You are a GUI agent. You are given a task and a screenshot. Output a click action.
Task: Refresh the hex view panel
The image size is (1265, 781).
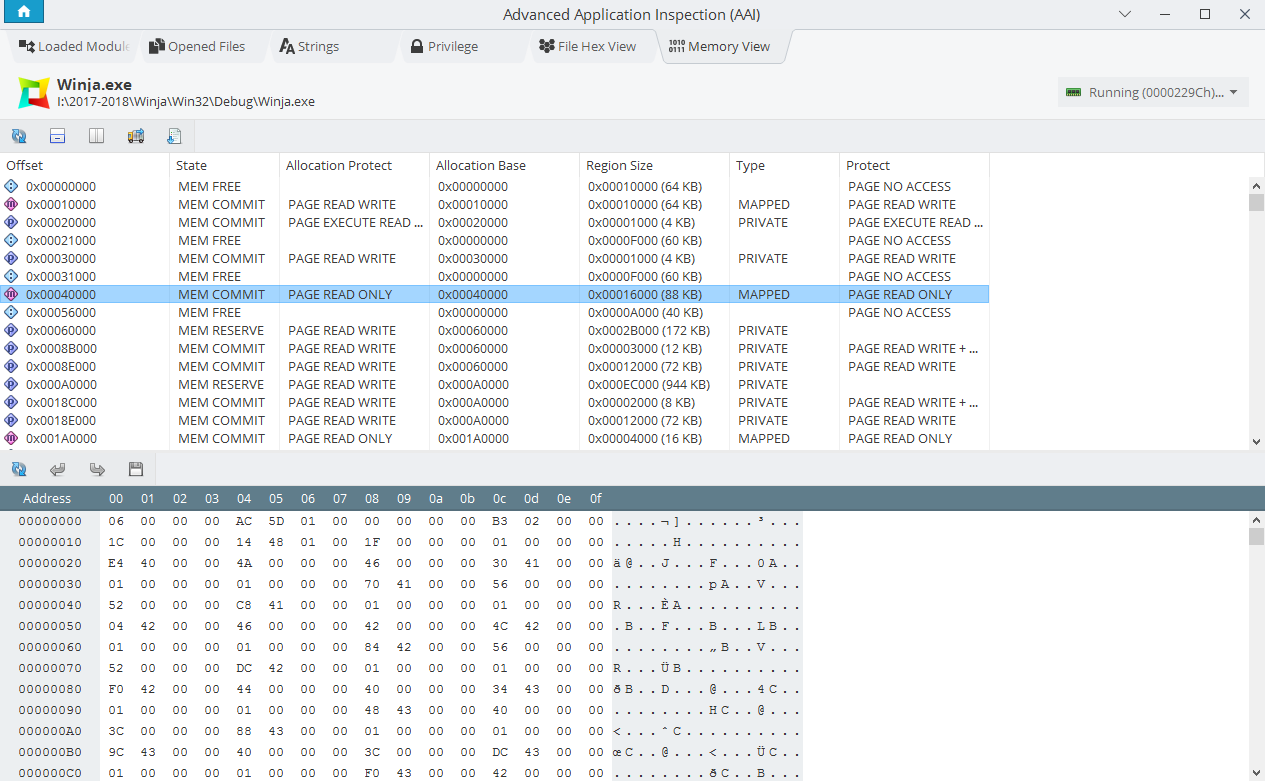pos(19,469)
